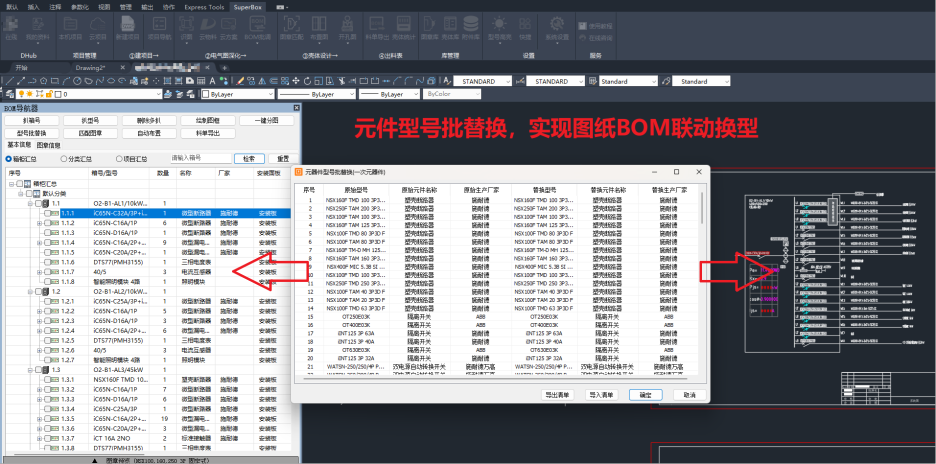The width and height of the screenshot is (936, 464).
Task: Select the multiline Text tool
Action: point(214,81)
